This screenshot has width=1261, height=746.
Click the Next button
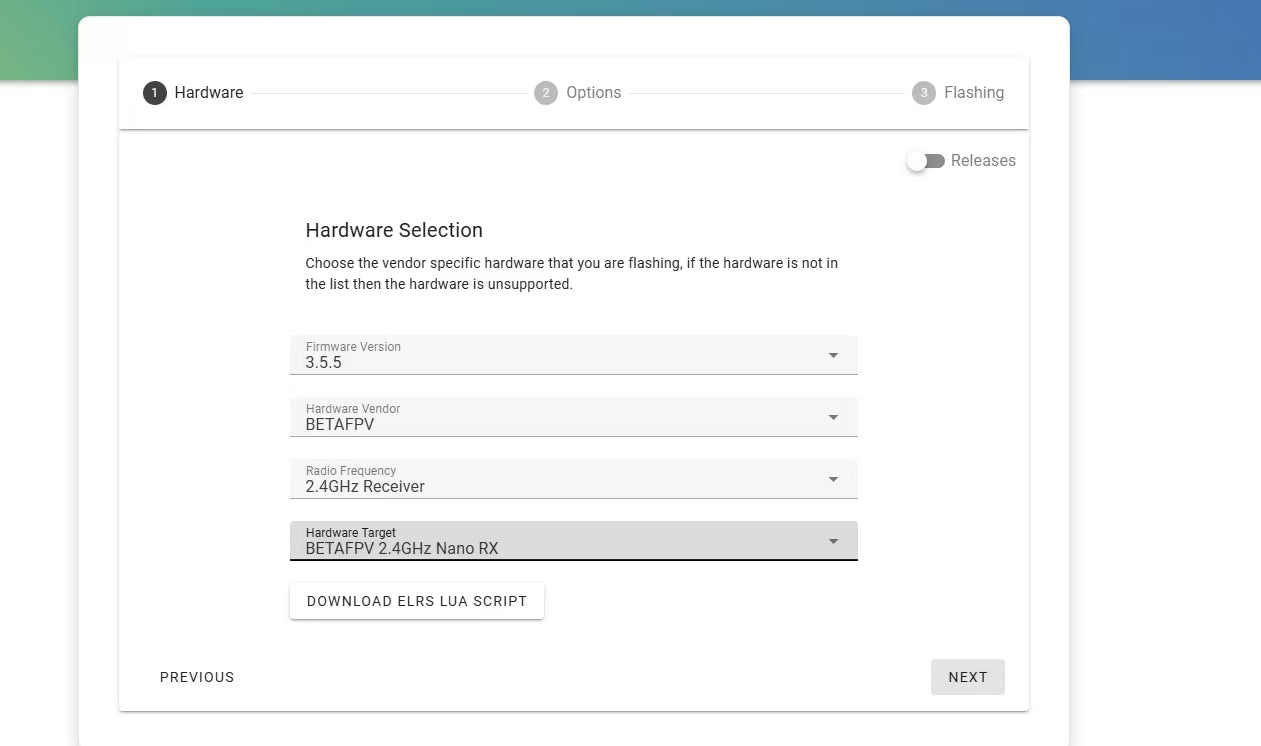coord(967,677)
